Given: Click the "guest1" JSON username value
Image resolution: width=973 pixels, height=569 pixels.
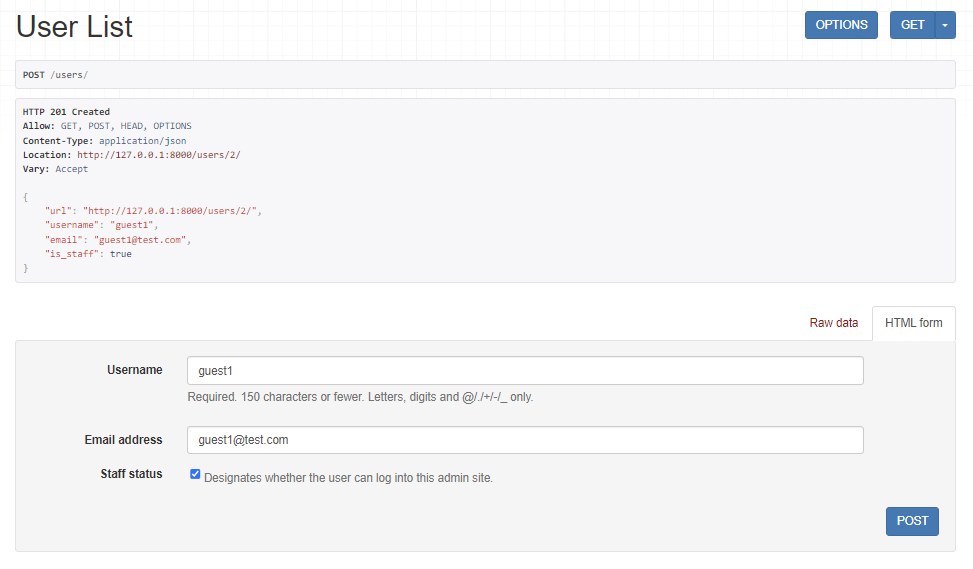Looking at the screenshot, I should tap(132, 225).
